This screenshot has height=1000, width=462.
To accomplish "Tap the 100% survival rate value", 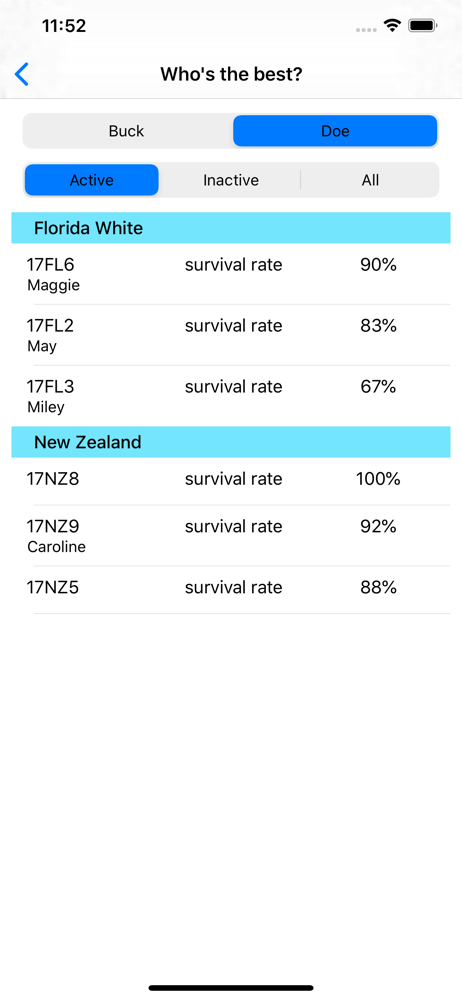I will click(378, 479).
